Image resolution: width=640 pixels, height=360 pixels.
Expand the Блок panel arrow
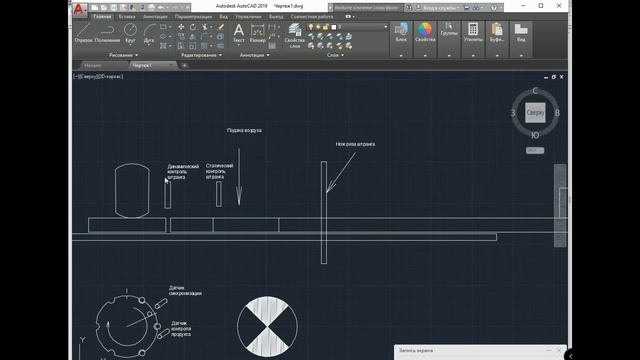click(x=401, y=55)
